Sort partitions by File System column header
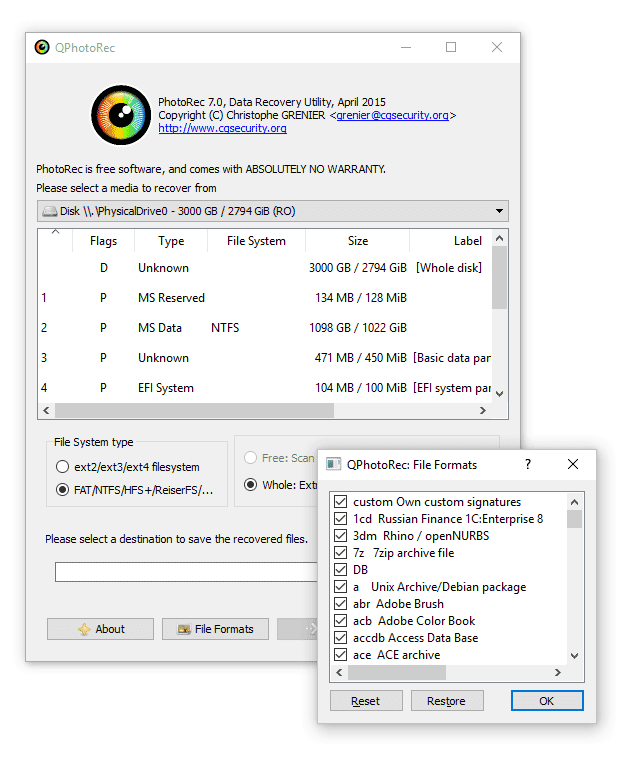 tap(256, 241)
